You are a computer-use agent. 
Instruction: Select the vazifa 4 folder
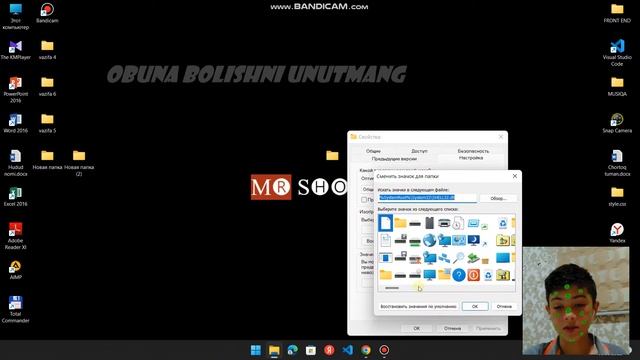point(47,50)
